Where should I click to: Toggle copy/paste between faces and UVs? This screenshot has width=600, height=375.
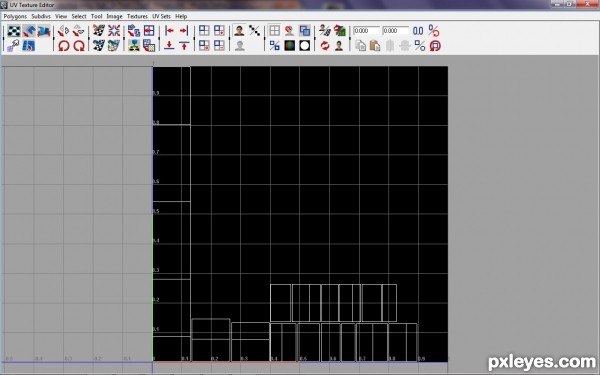coord(420,46)
